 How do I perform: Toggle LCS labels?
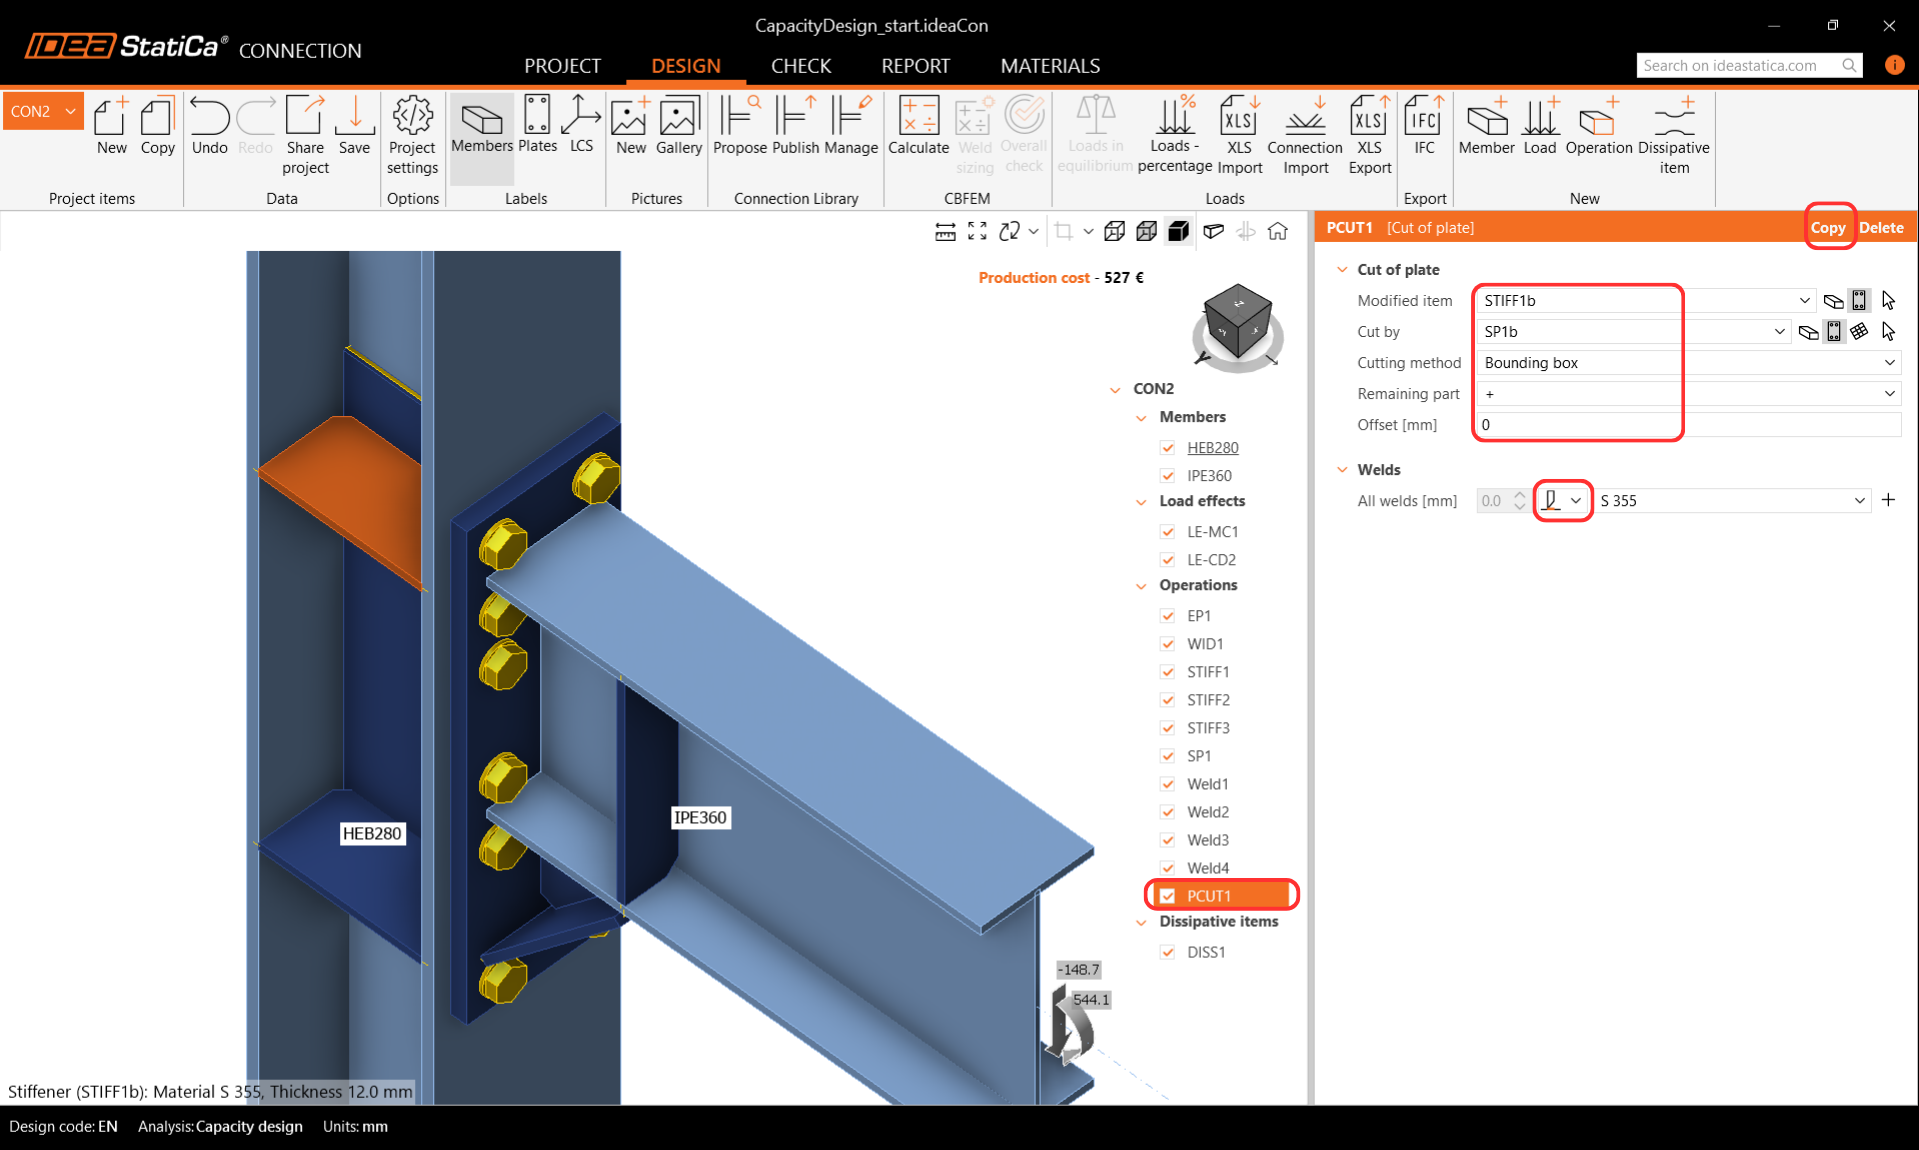click(581, 126)
